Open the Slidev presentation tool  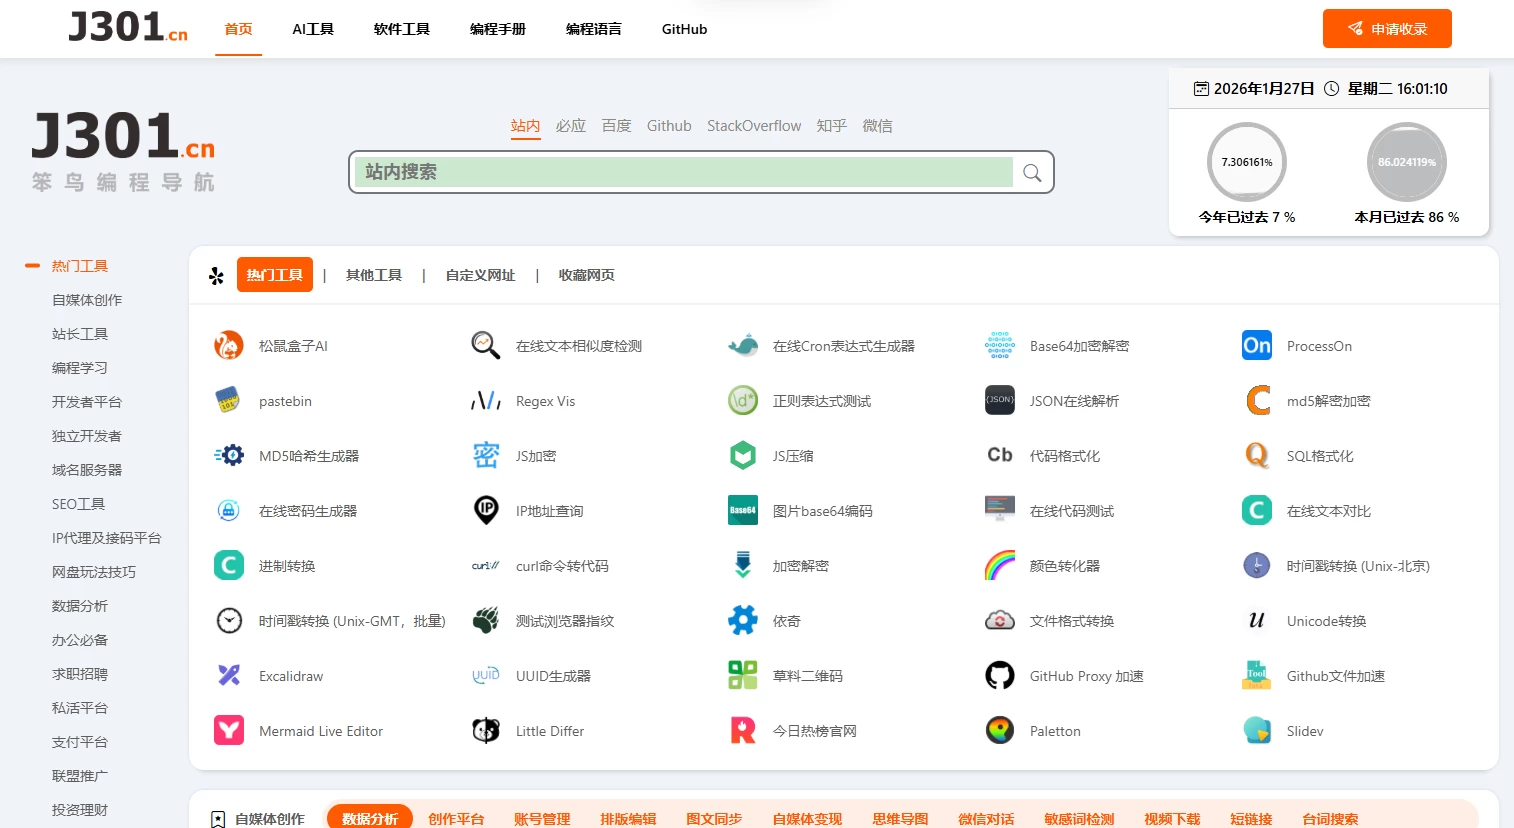[x=1304, y=730]
